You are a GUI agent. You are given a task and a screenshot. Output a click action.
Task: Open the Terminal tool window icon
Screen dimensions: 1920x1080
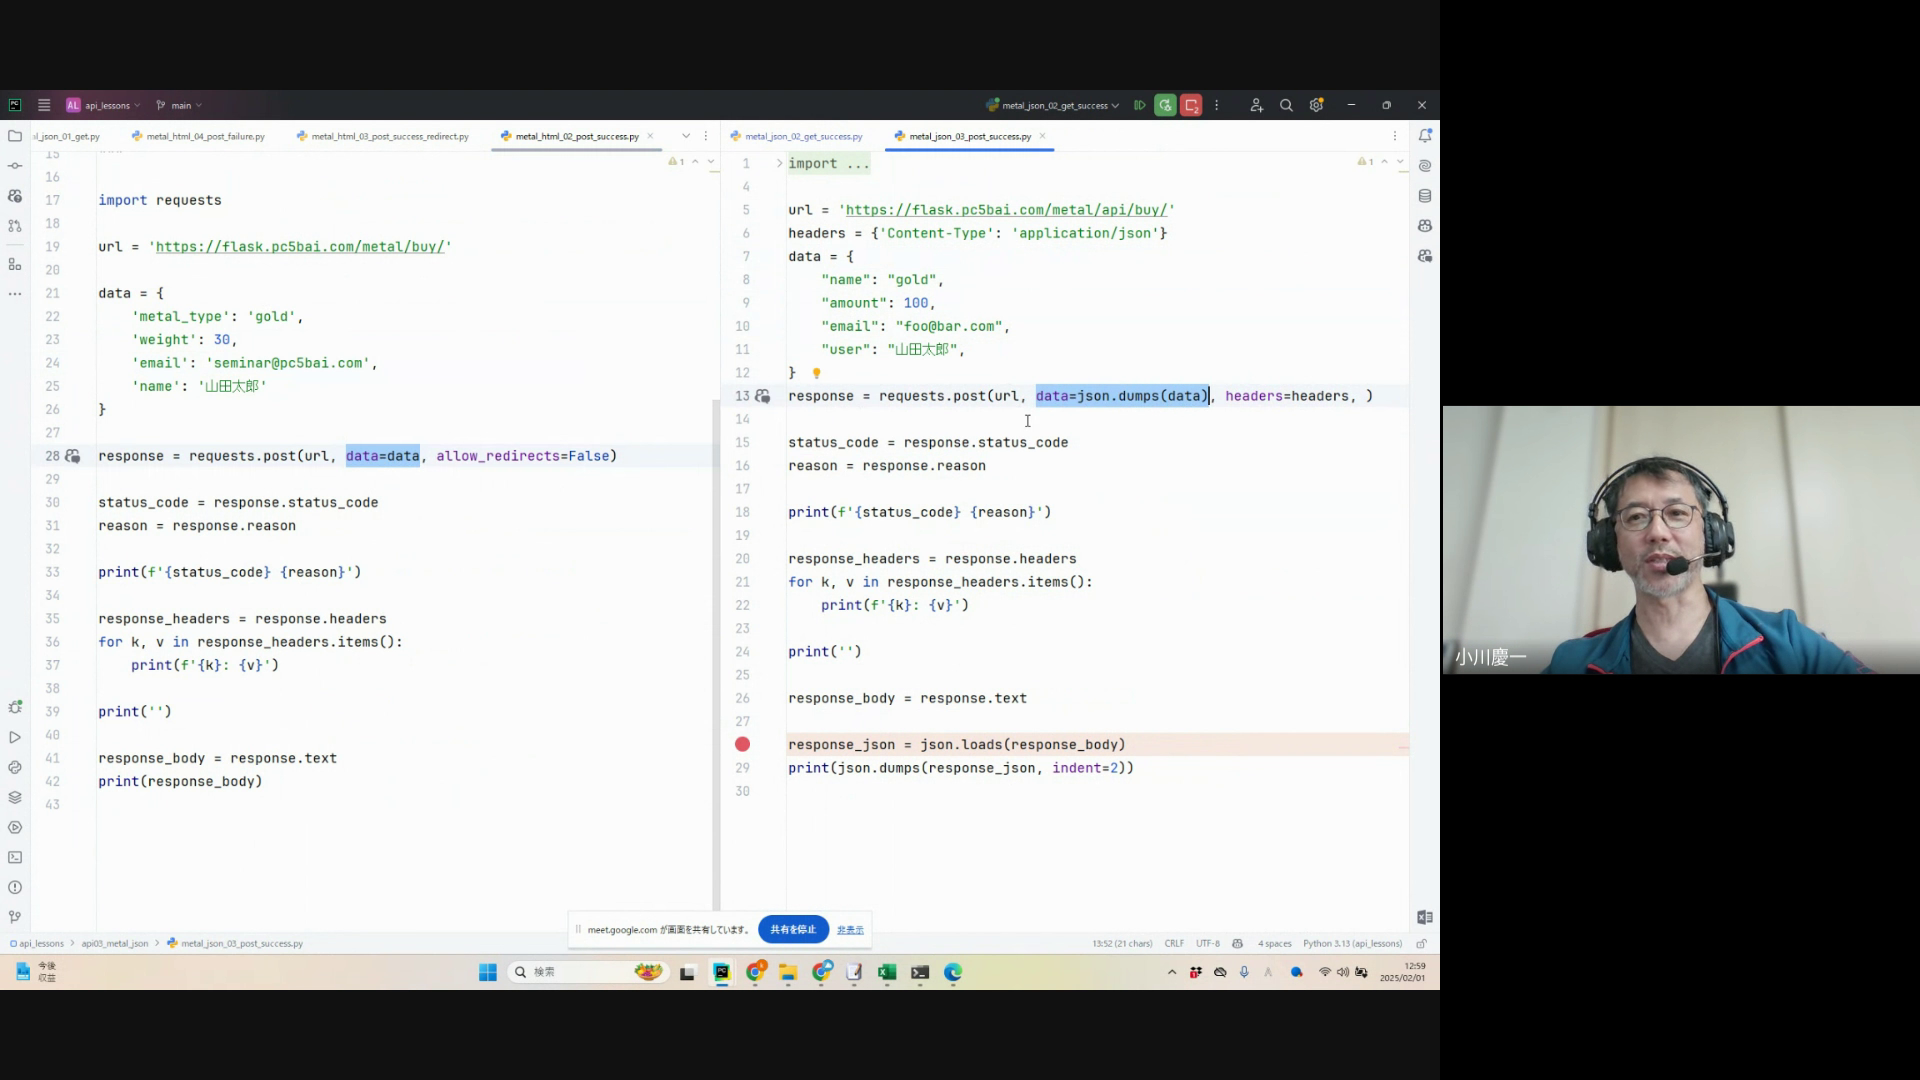[15, 857]
